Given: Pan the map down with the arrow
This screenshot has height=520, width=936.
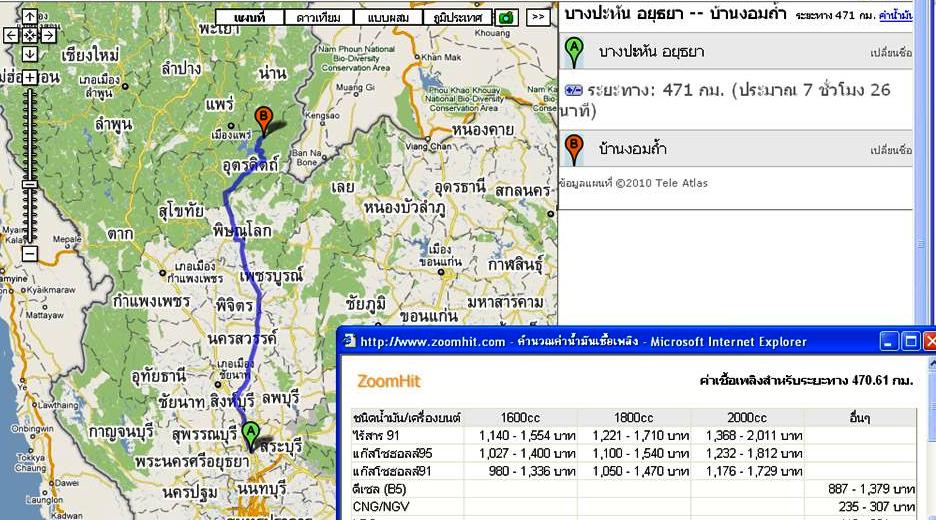Looking at the screenshot, I should pyautogui.click(x=30, y=53).
